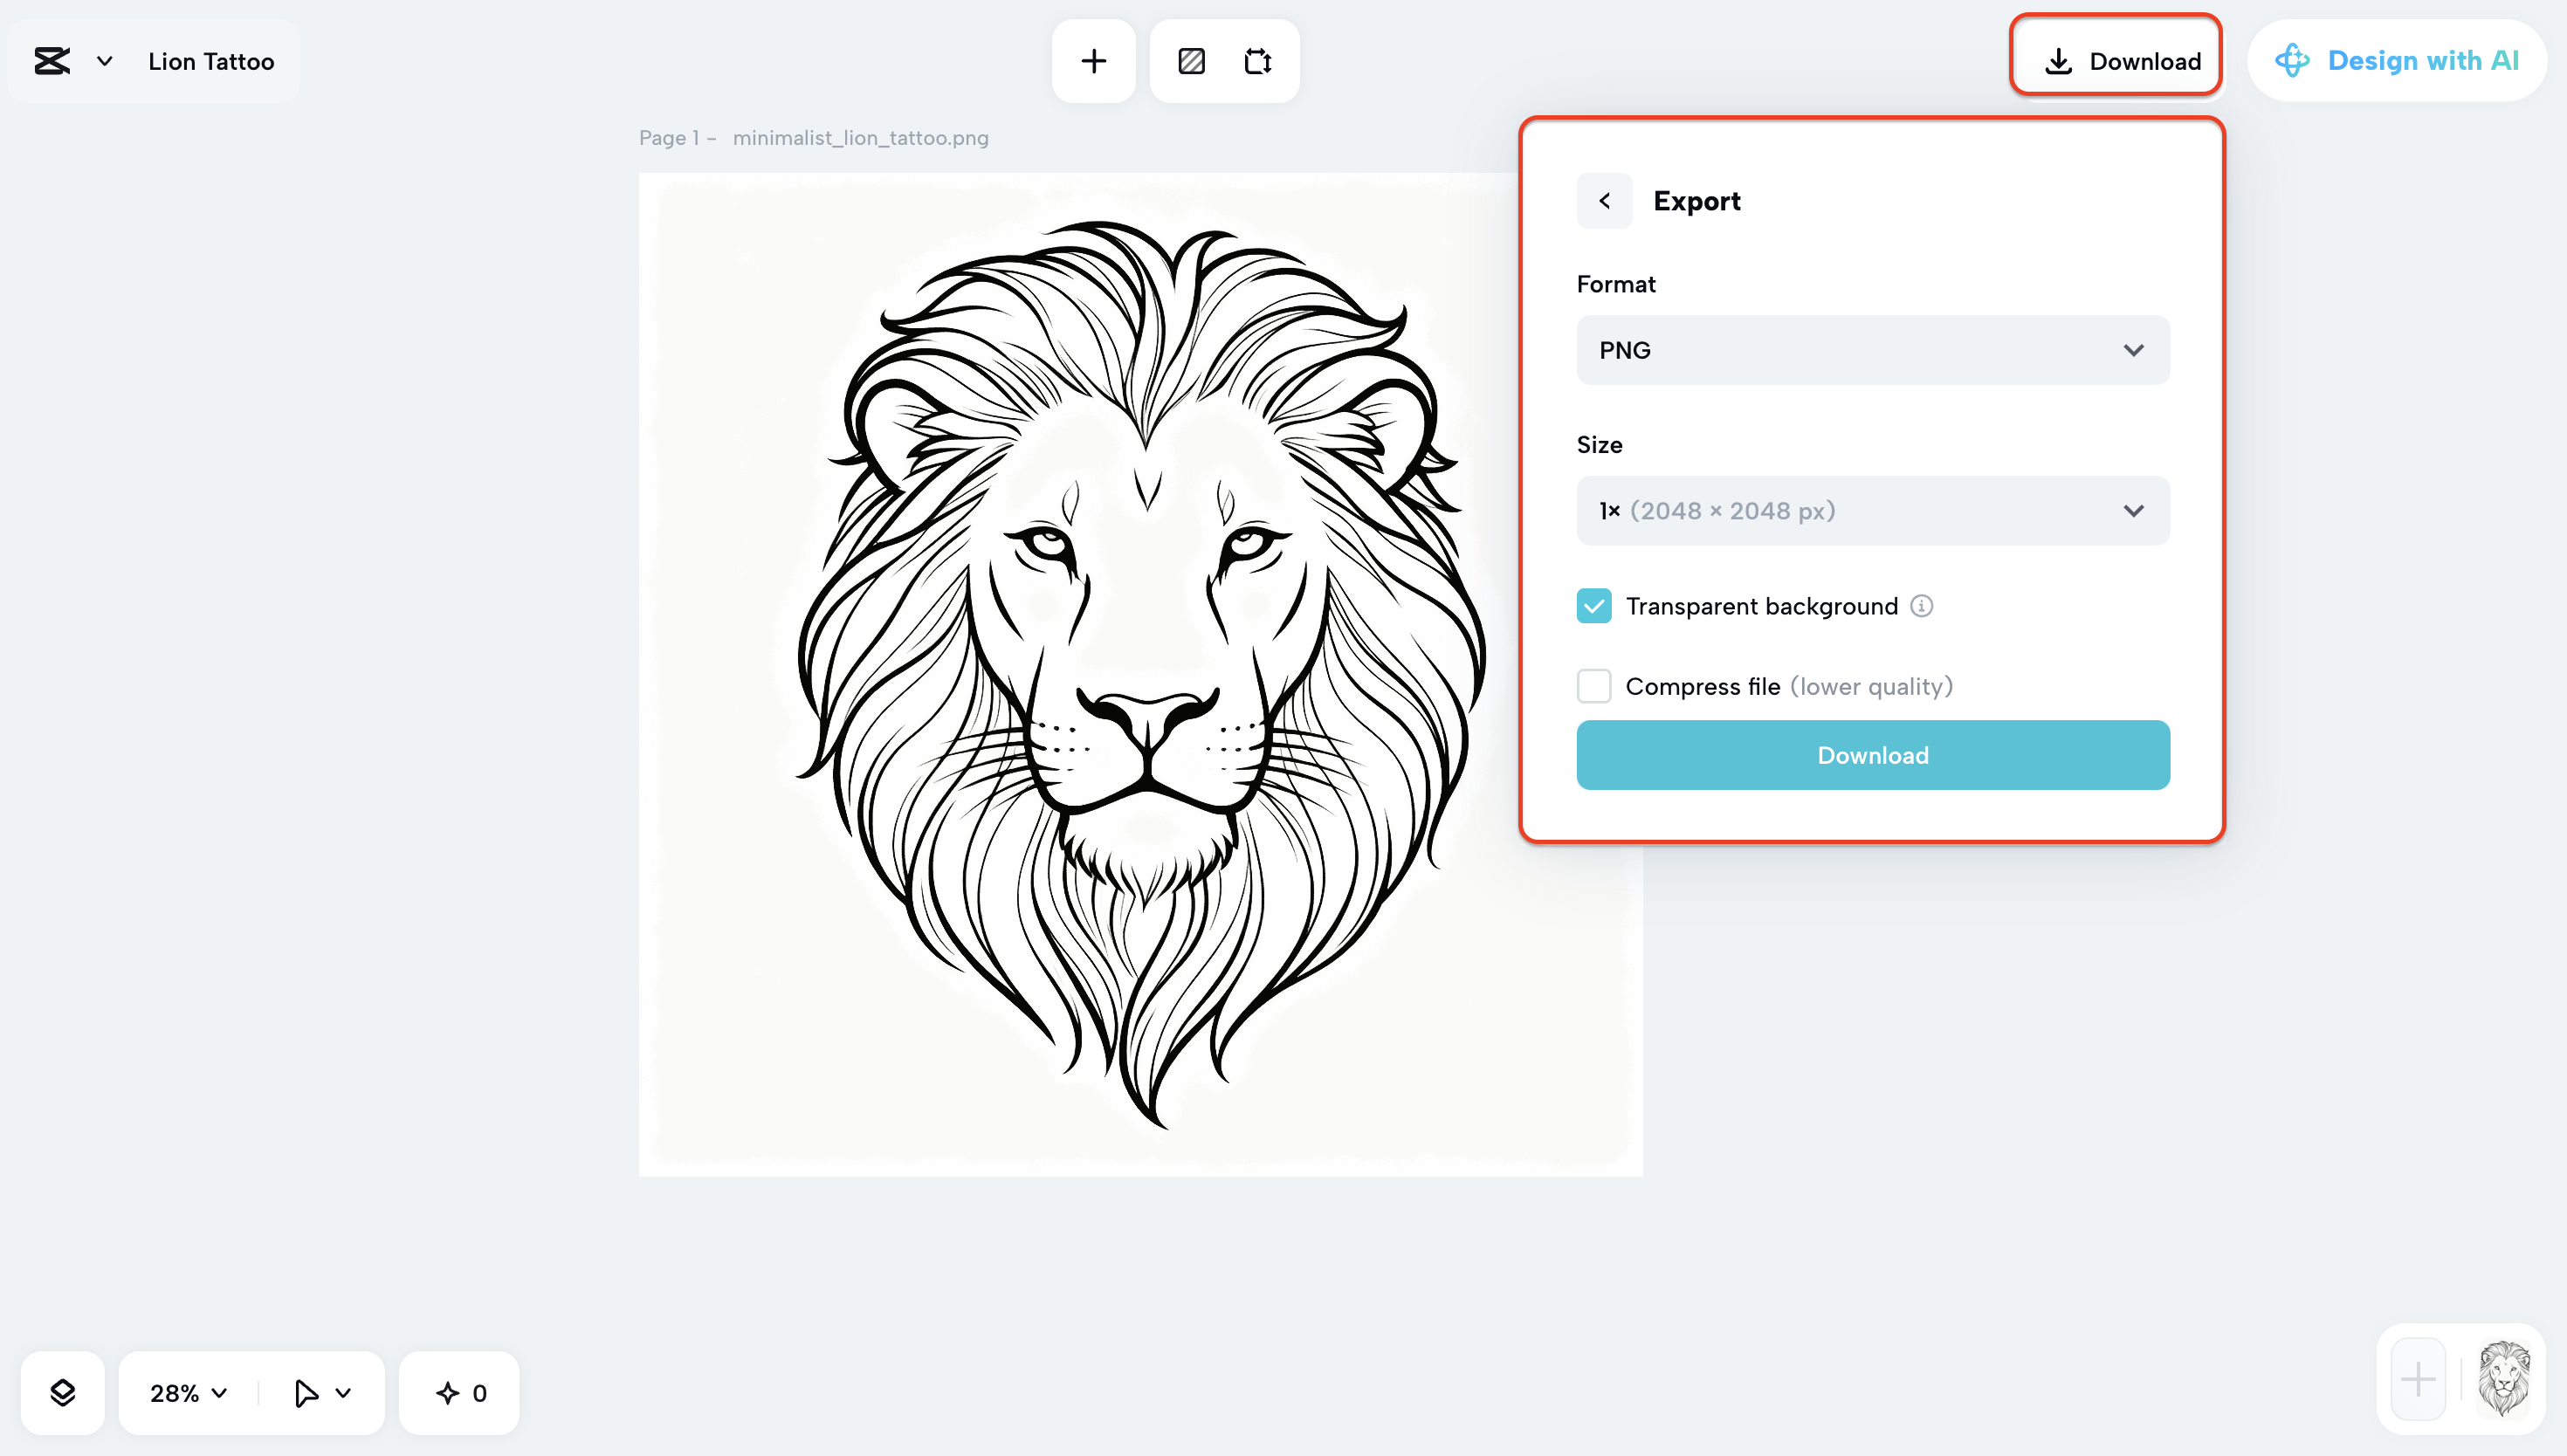
Task: Select the pointer tool icon
Action: pyautogui.click(x=306, y=1392)
